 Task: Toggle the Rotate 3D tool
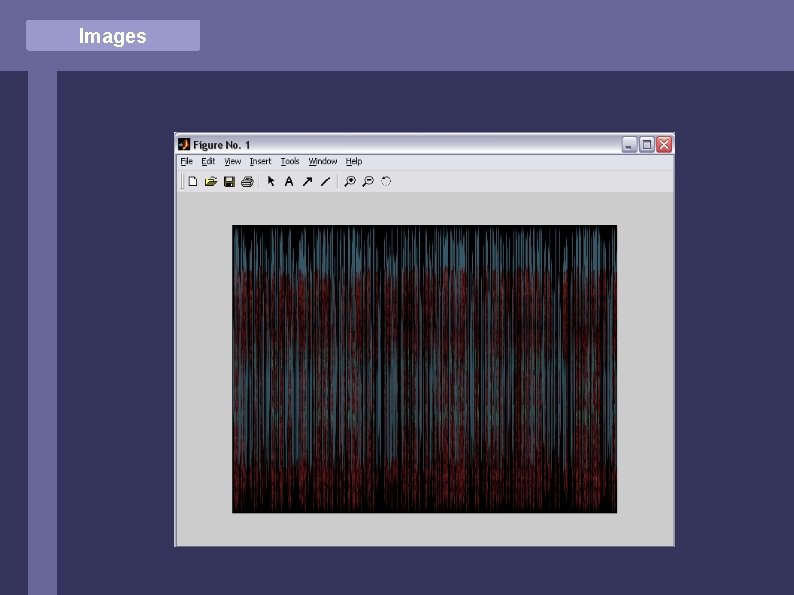tap(386, 181)
